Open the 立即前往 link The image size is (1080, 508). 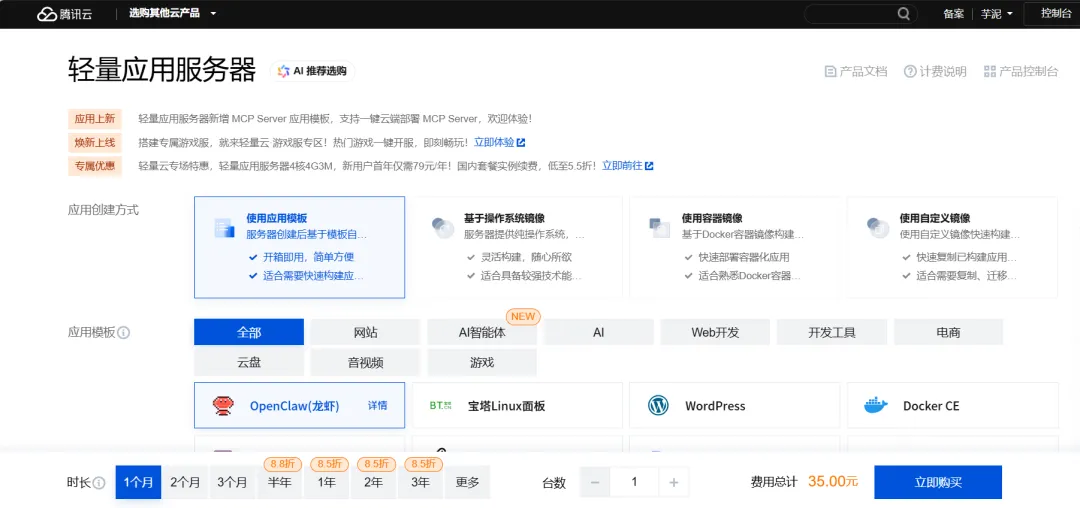pyautogui.click(x=622, y=166)
